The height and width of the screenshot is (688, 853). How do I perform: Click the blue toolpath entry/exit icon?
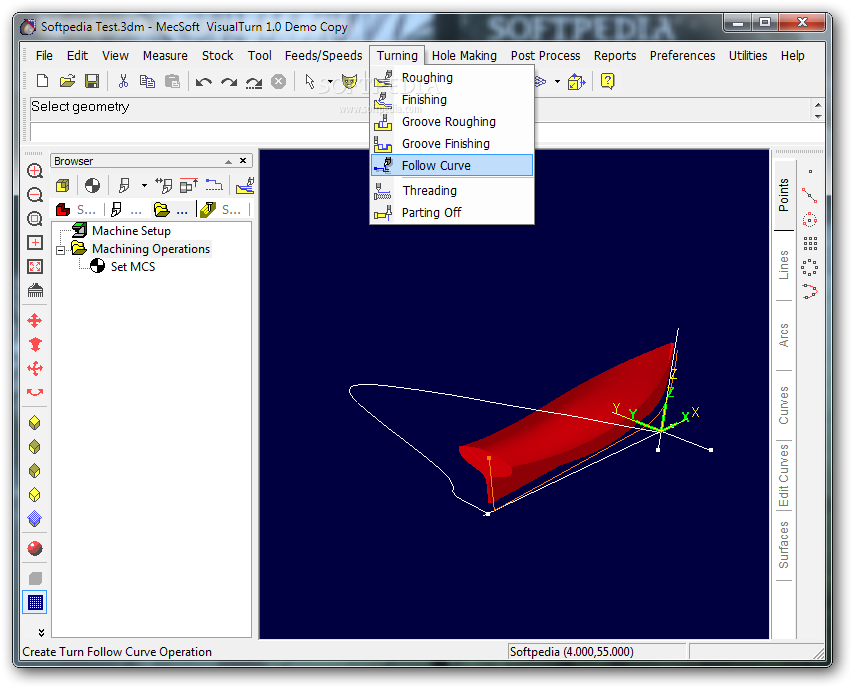click(x=214, y=185)
